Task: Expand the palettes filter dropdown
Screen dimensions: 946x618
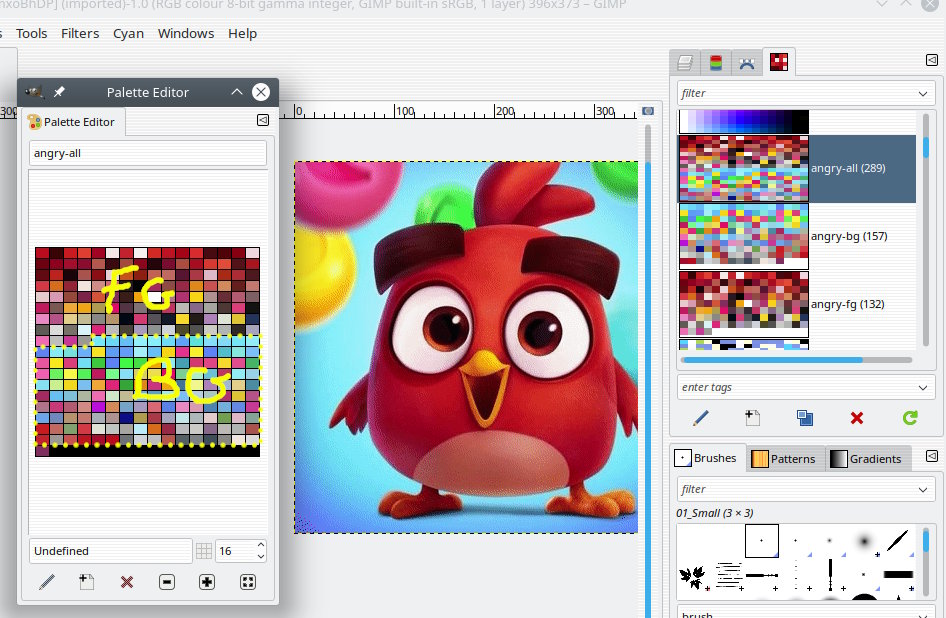Action: point(923,93)
